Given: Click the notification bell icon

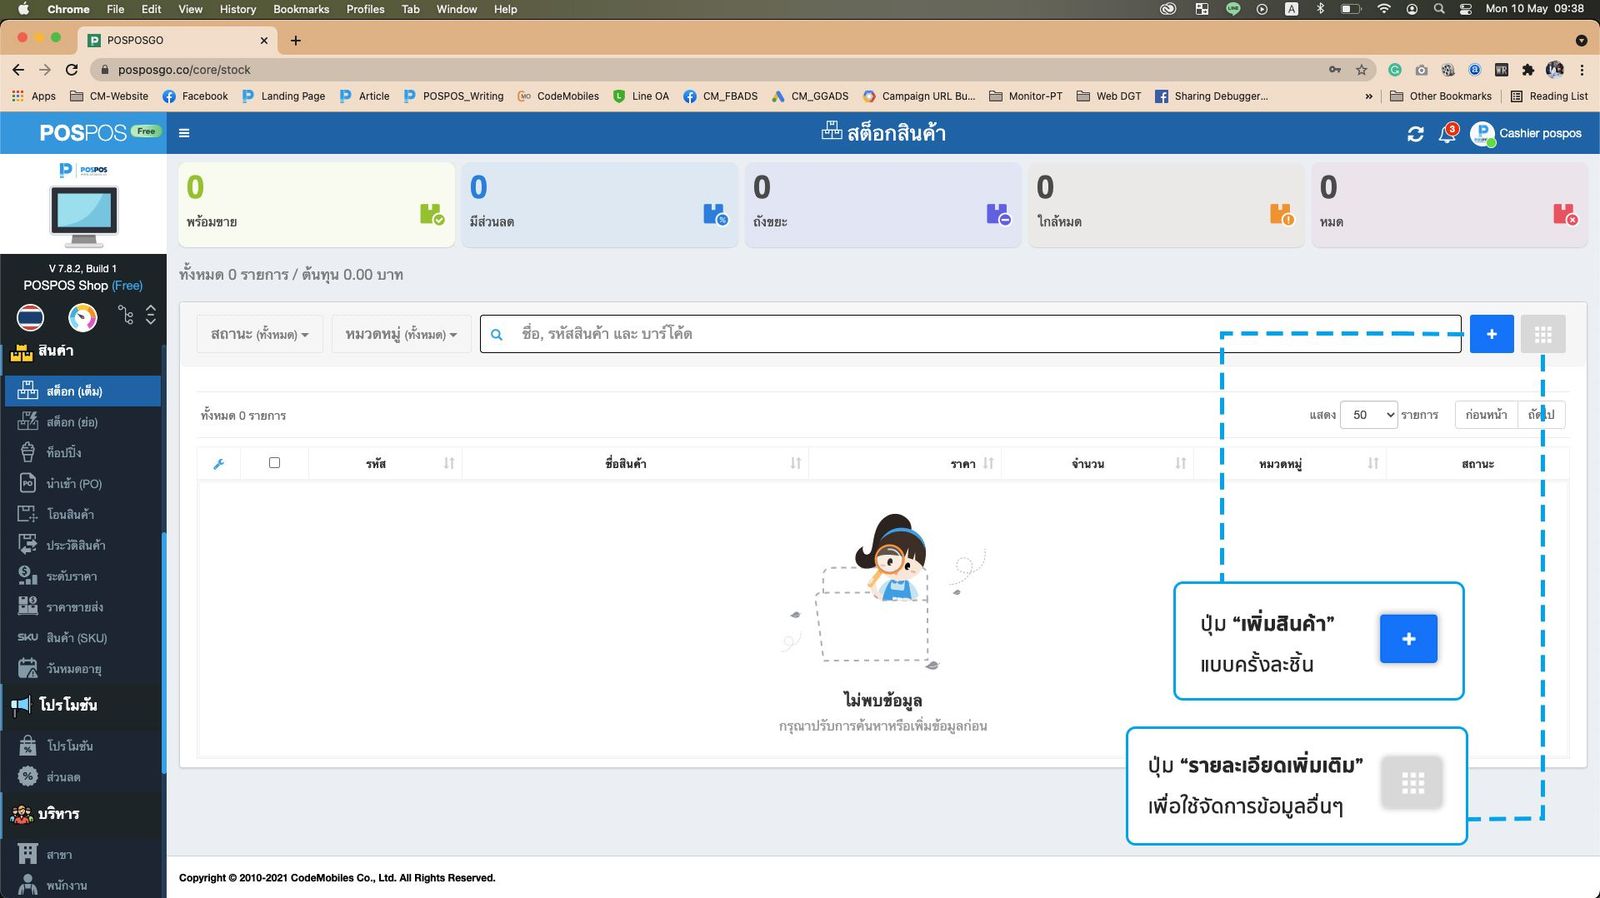Looking at the screenshot, I should click(x=1446, y=134).
